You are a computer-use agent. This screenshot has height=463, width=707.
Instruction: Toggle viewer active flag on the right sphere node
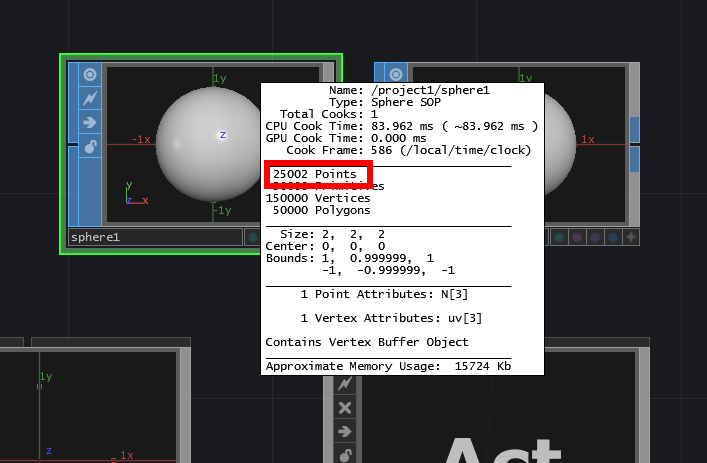pyautogui.click(x=395, y=73)
